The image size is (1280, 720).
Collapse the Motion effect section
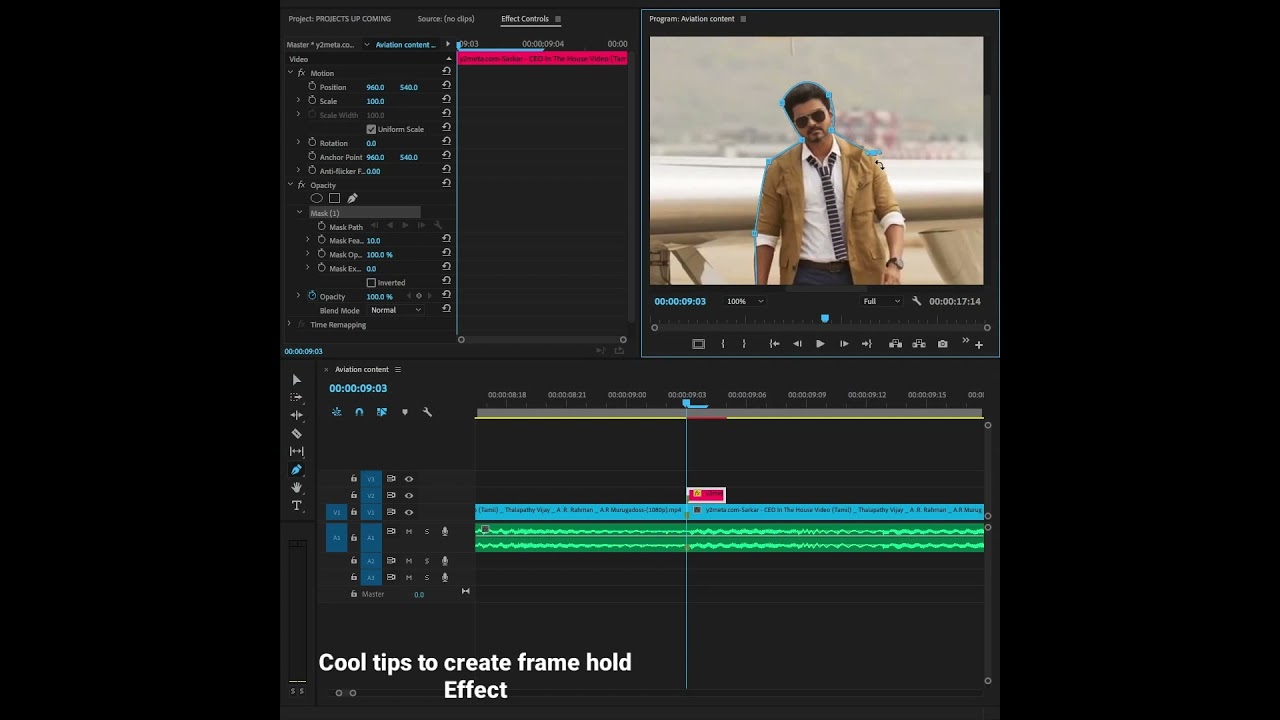point(291,73)
